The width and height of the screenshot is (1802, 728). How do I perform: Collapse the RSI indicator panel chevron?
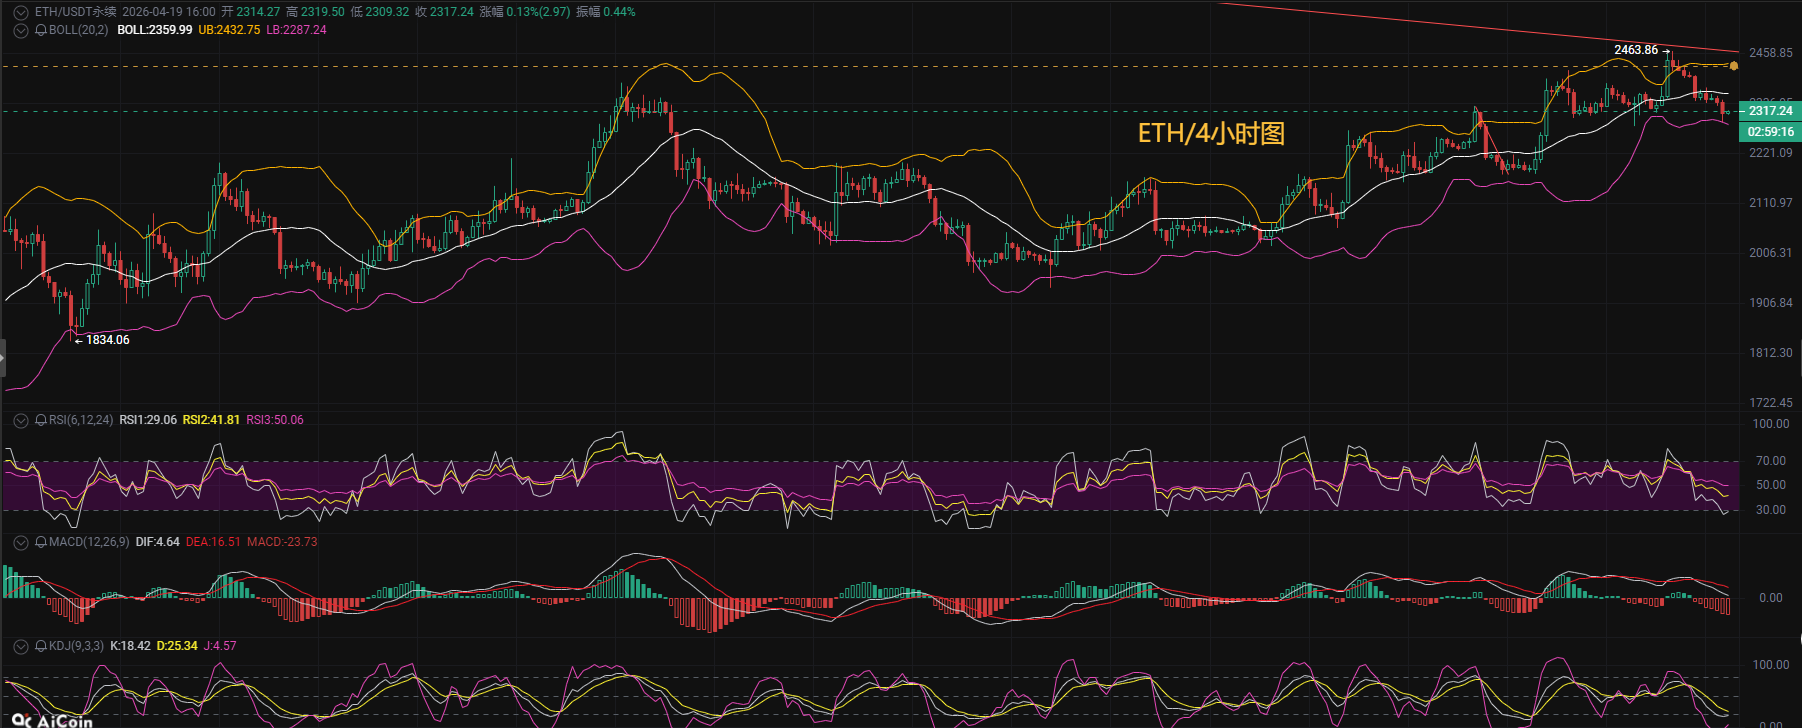click(21, 420)
